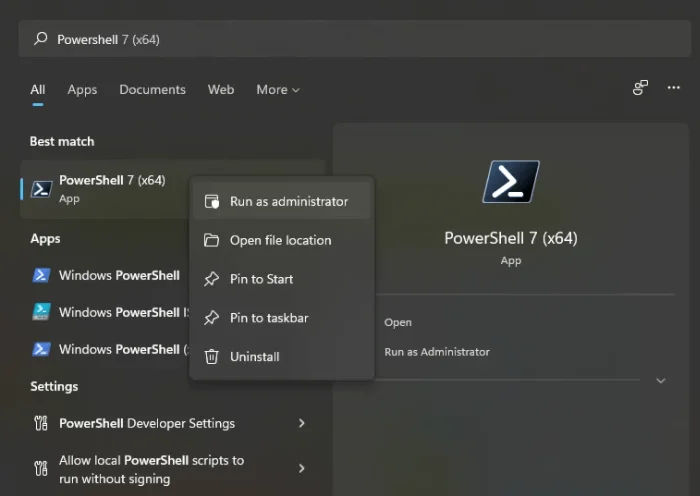Click the trash icon beside Uninstall
700x496 pixels.
click(212, 357)
